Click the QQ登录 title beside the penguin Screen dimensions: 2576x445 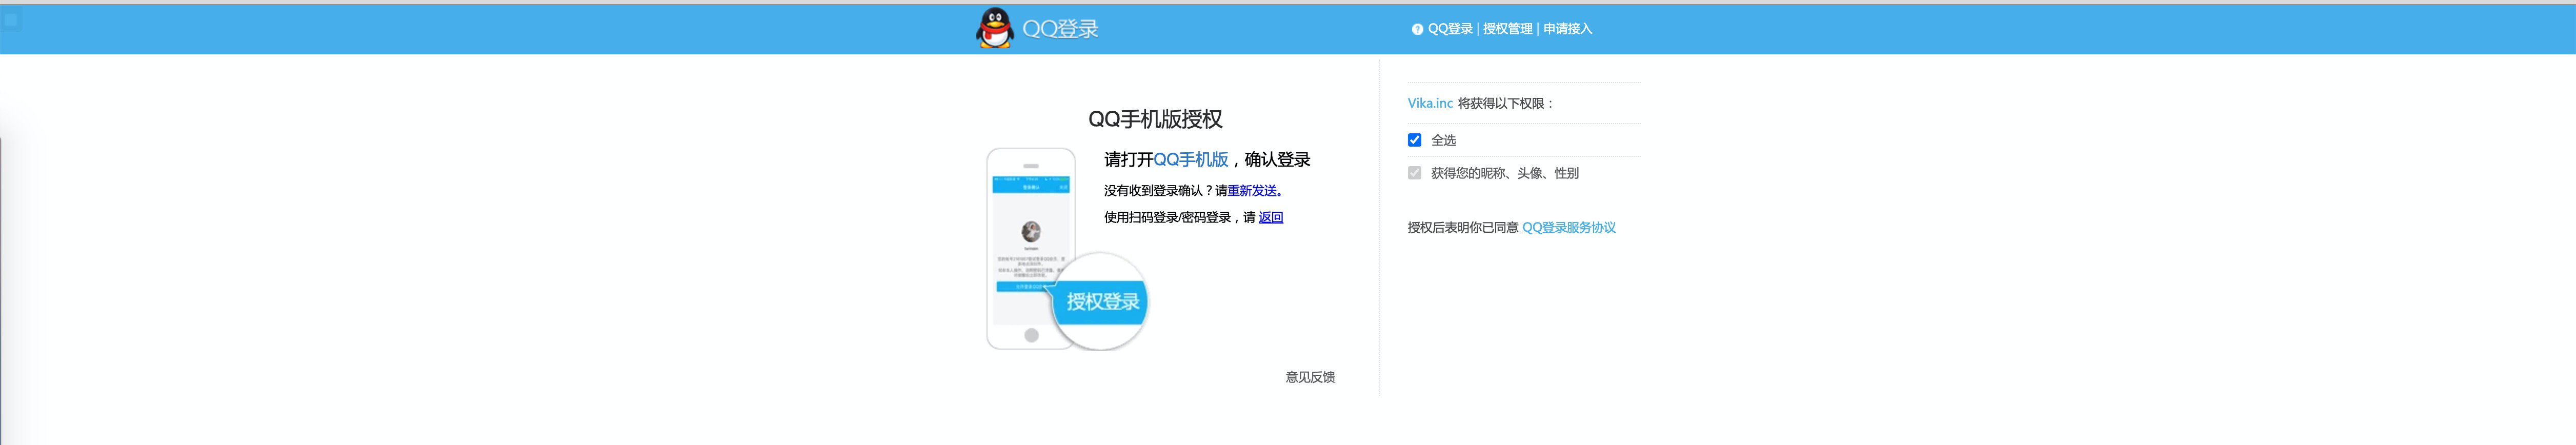(1060, 29)
